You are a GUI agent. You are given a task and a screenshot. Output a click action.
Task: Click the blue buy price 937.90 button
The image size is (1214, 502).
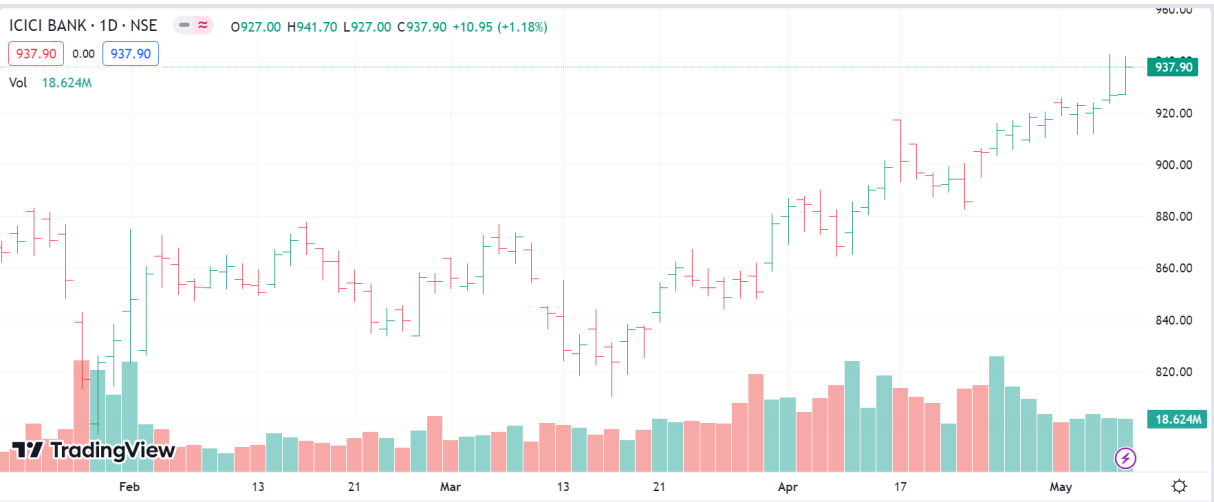pyautogui.click(x=131, y=54)
